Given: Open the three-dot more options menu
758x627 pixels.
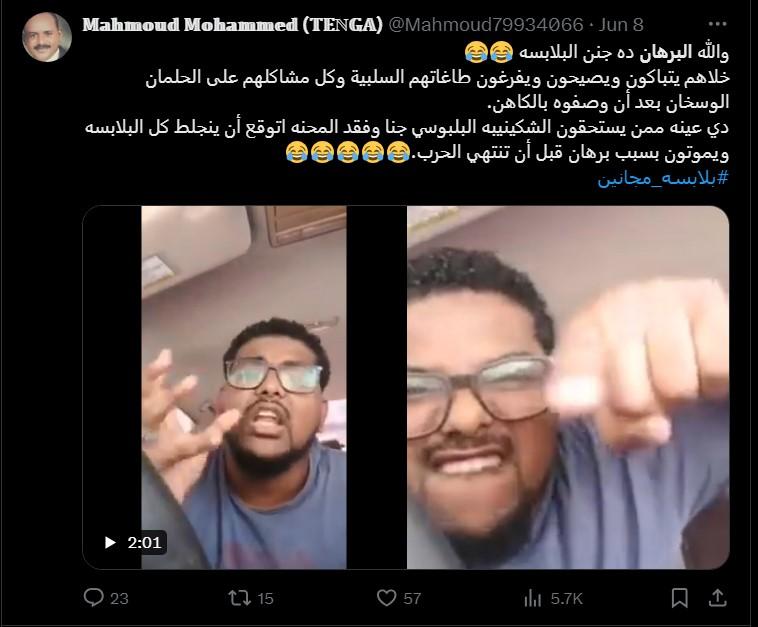Looking at the screenshot, I should tap(717, 24).
